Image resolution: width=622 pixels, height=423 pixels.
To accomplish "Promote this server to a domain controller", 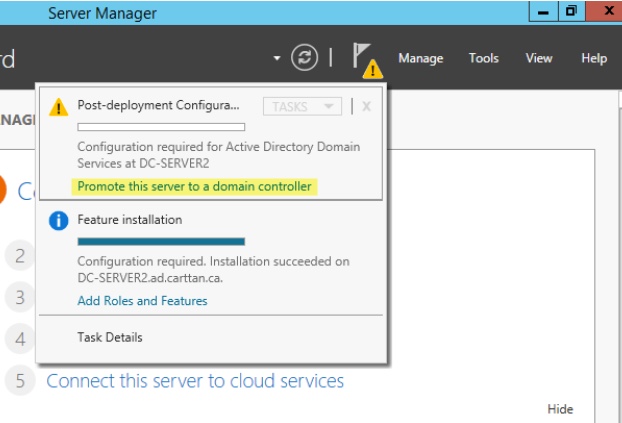I will [194, 187].
